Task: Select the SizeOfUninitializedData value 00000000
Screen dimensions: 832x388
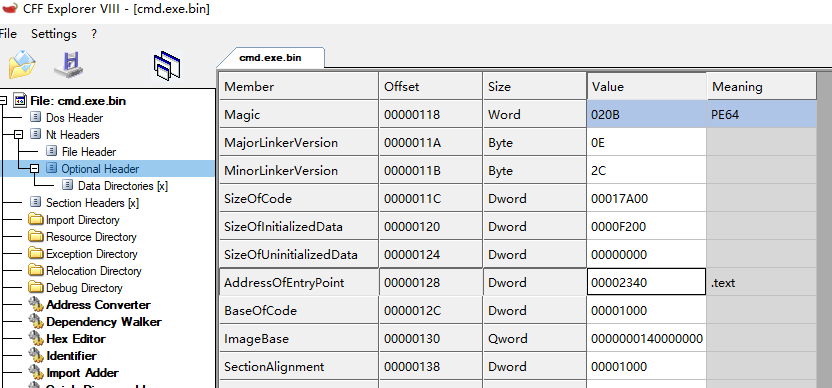Action: tap(646, 254)
